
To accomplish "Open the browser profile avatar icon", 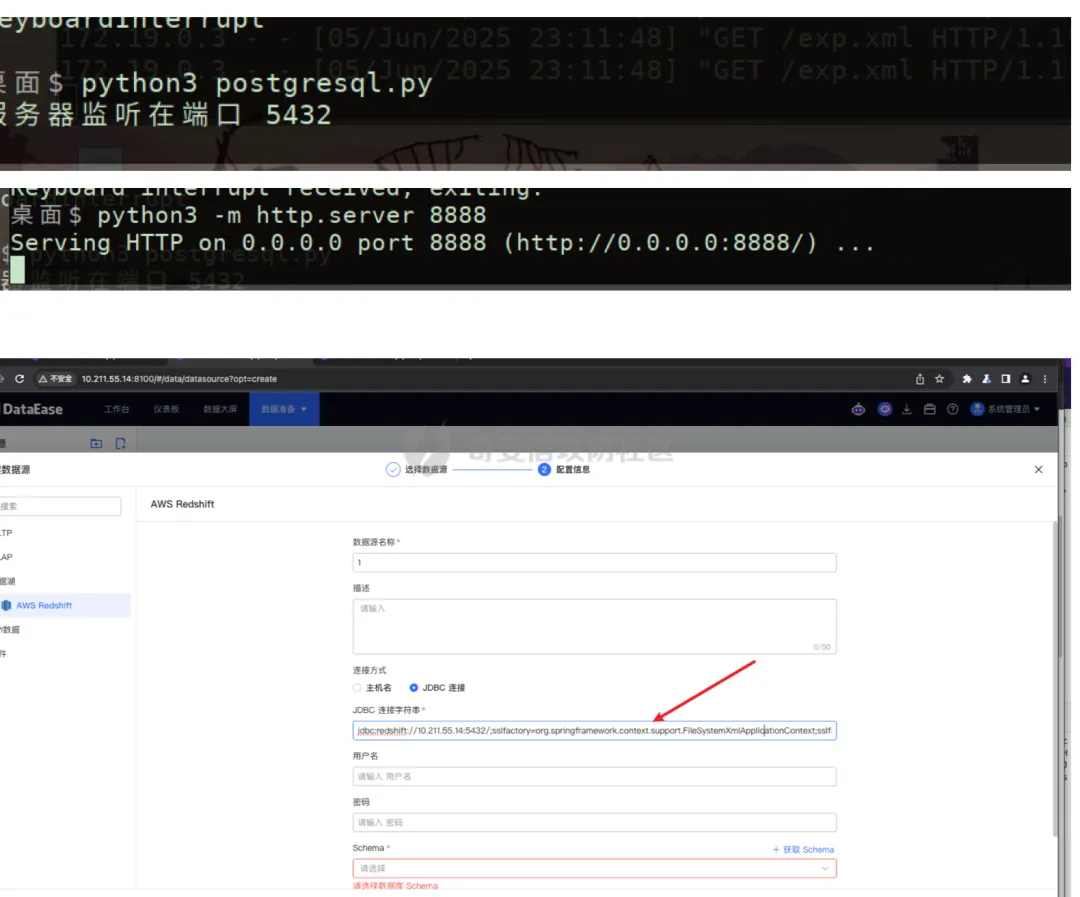I will 1025,379.
